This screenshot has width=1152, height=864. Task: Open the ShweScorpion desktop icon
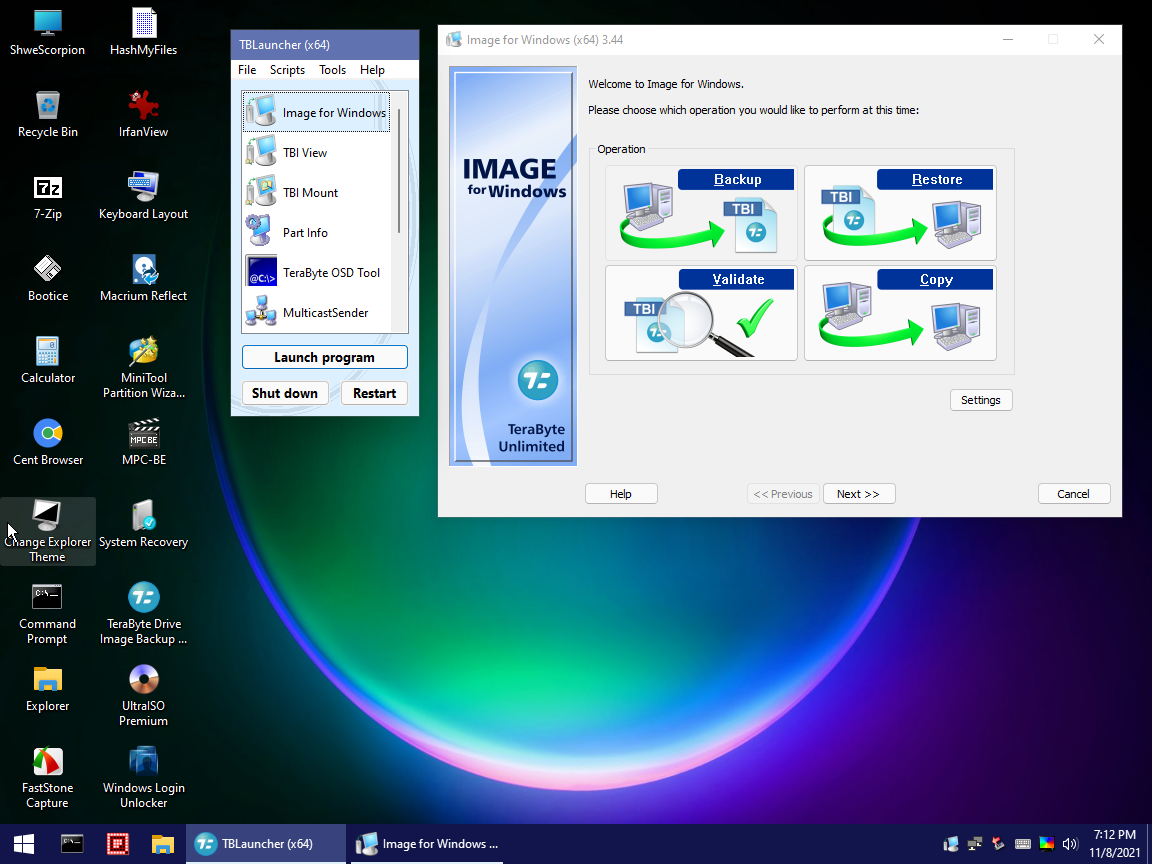pos(48,32)
